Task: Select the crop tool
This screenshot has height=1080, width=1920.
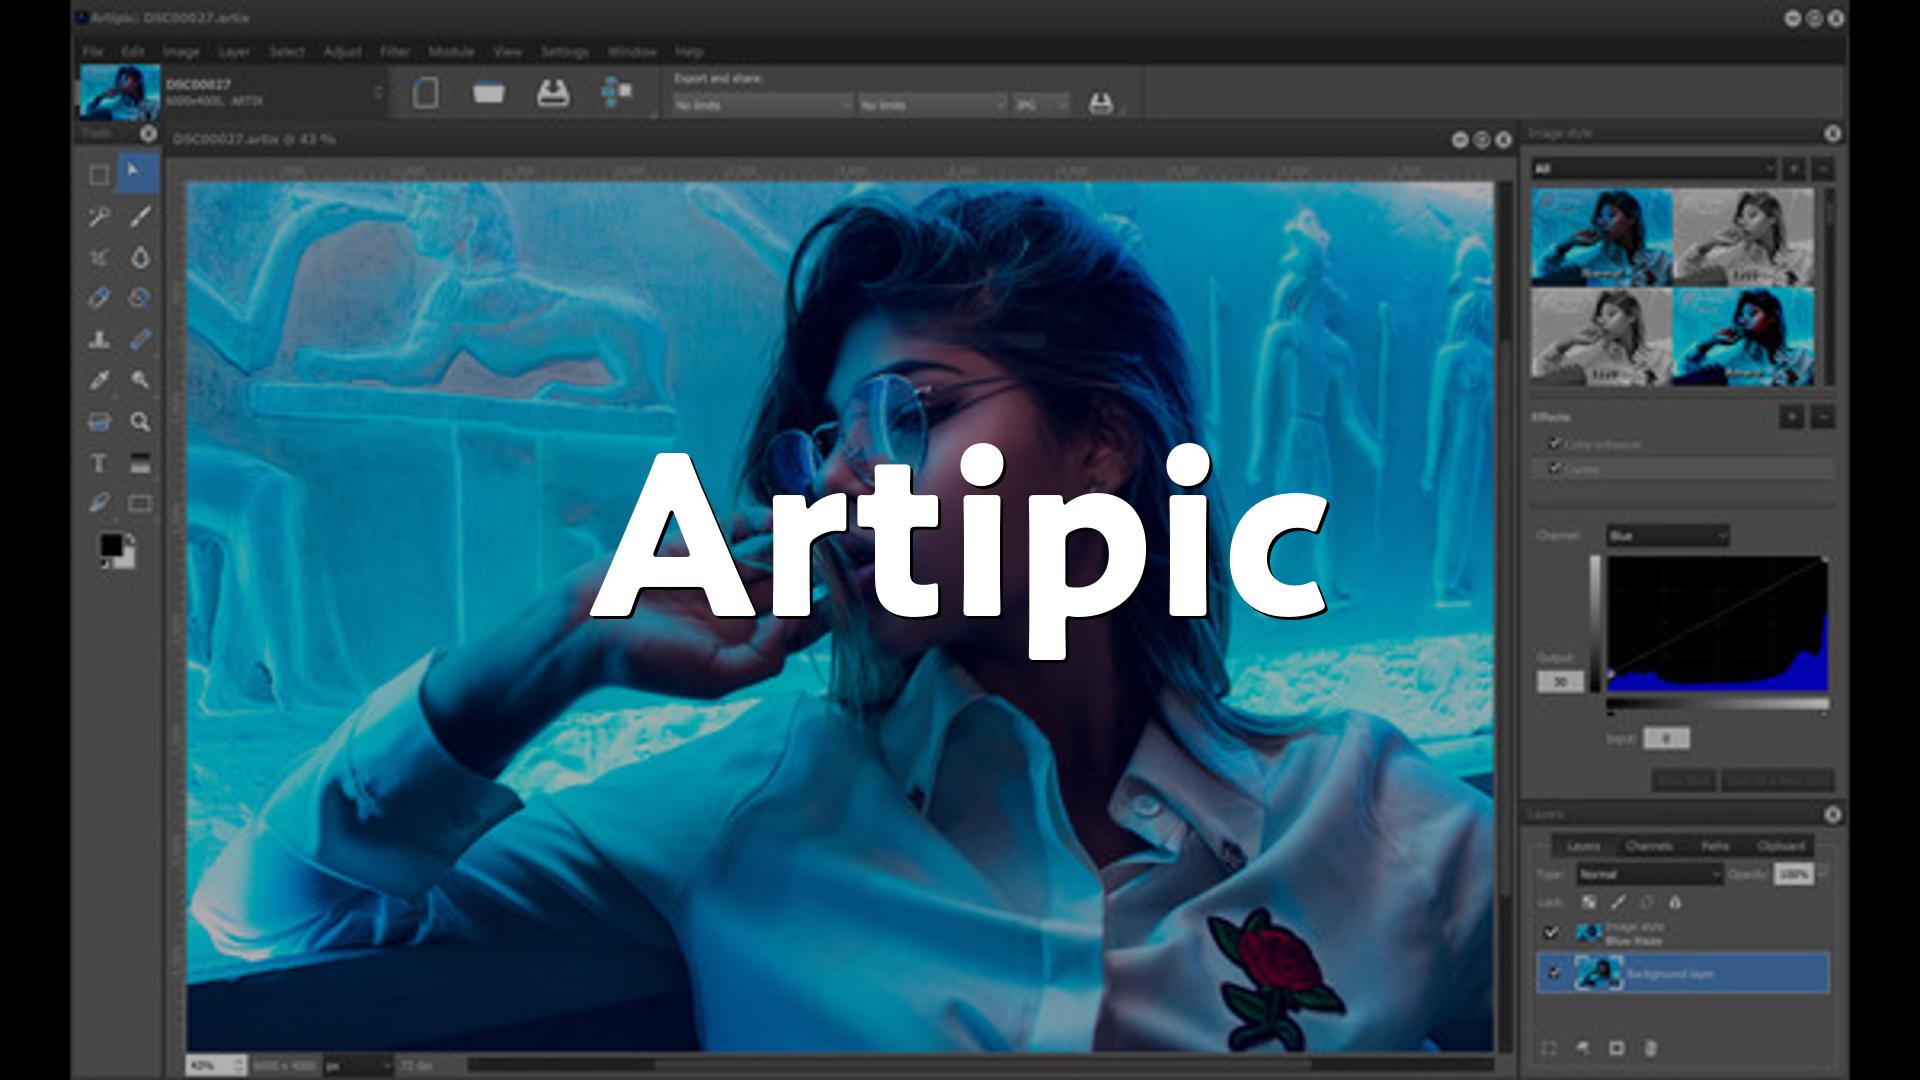Action: (98, 258)
